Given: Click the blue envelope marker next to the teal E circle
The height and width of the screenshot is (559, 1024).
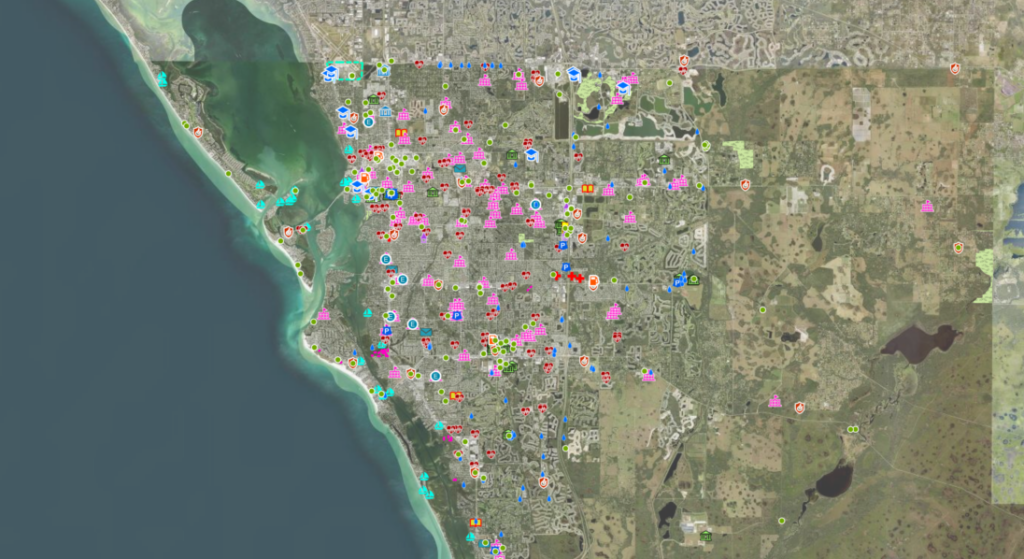Looking at the screenshot, I should pyautogui.click(x=426, y=332).
